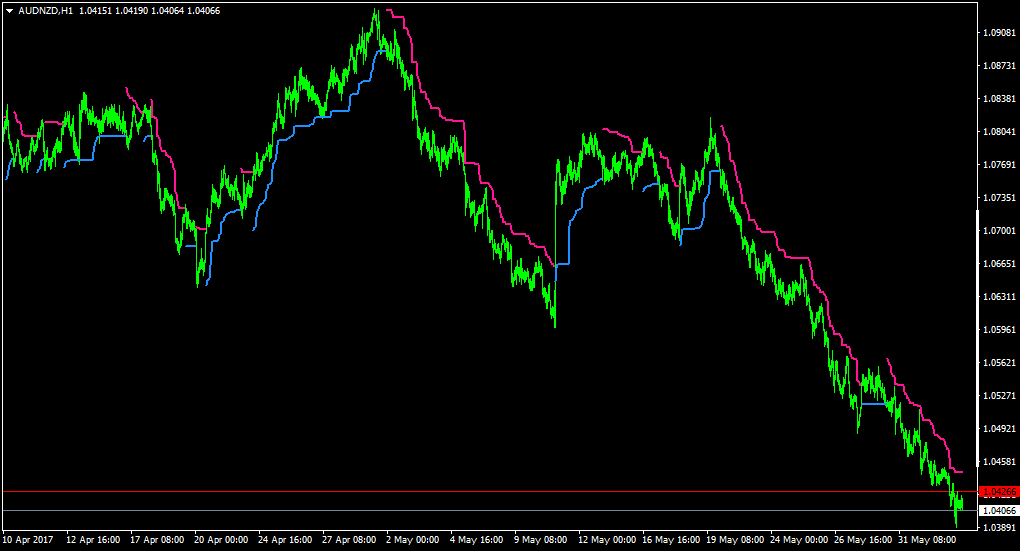Click the 1.03891 price at axis bottom

(1000, 528)
